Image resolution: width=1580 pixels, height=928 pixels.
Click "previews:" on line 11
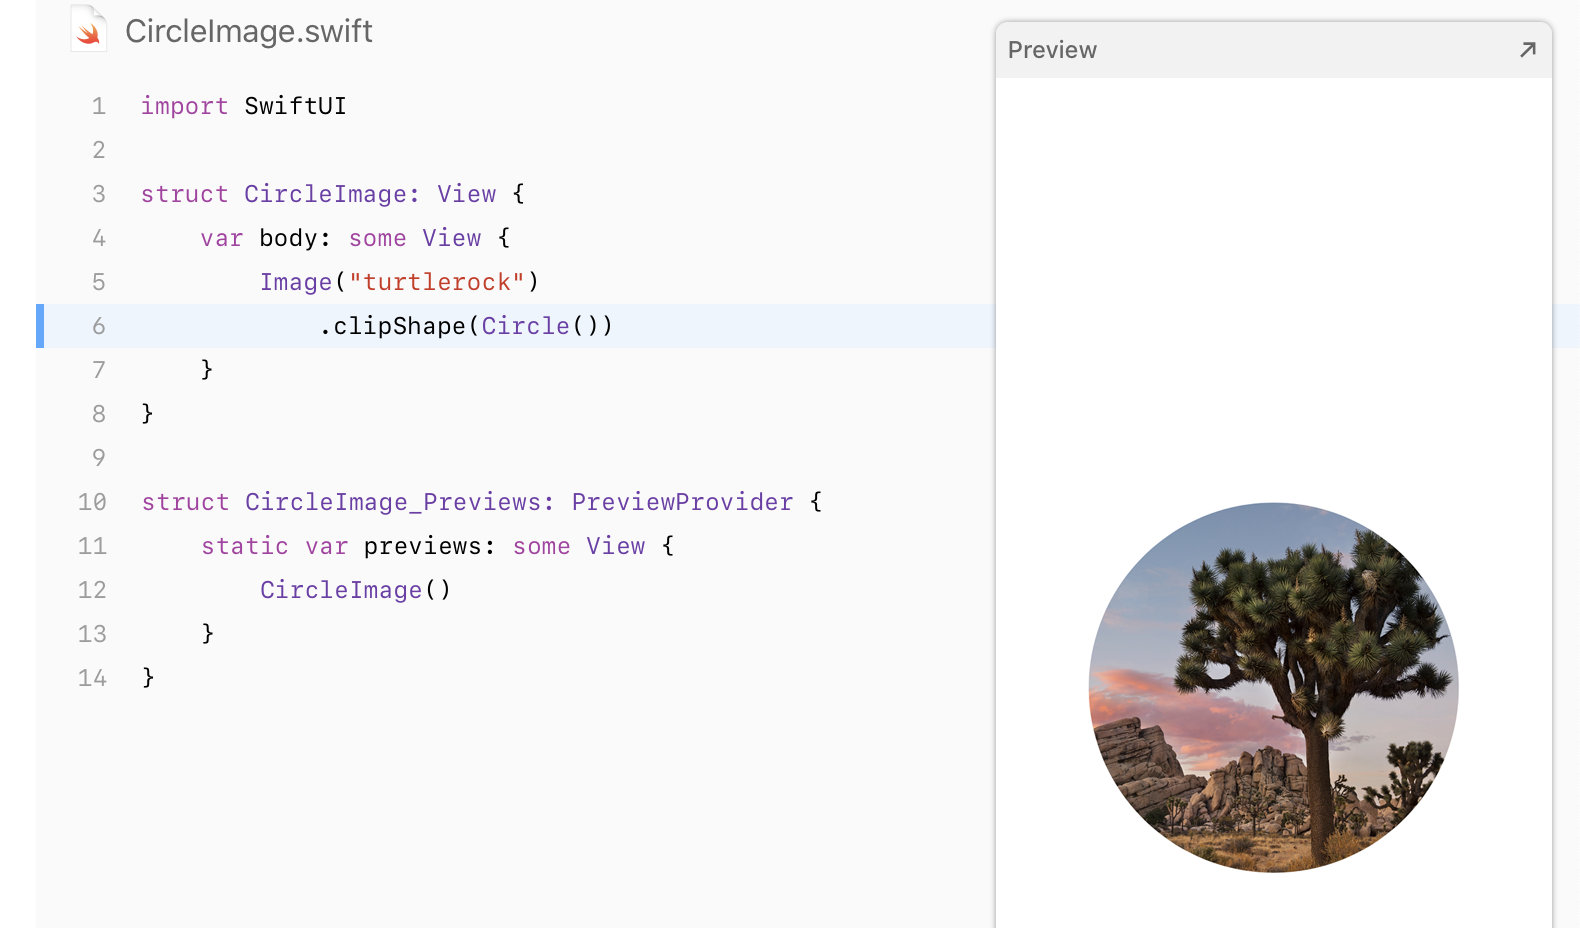(430, 546)
